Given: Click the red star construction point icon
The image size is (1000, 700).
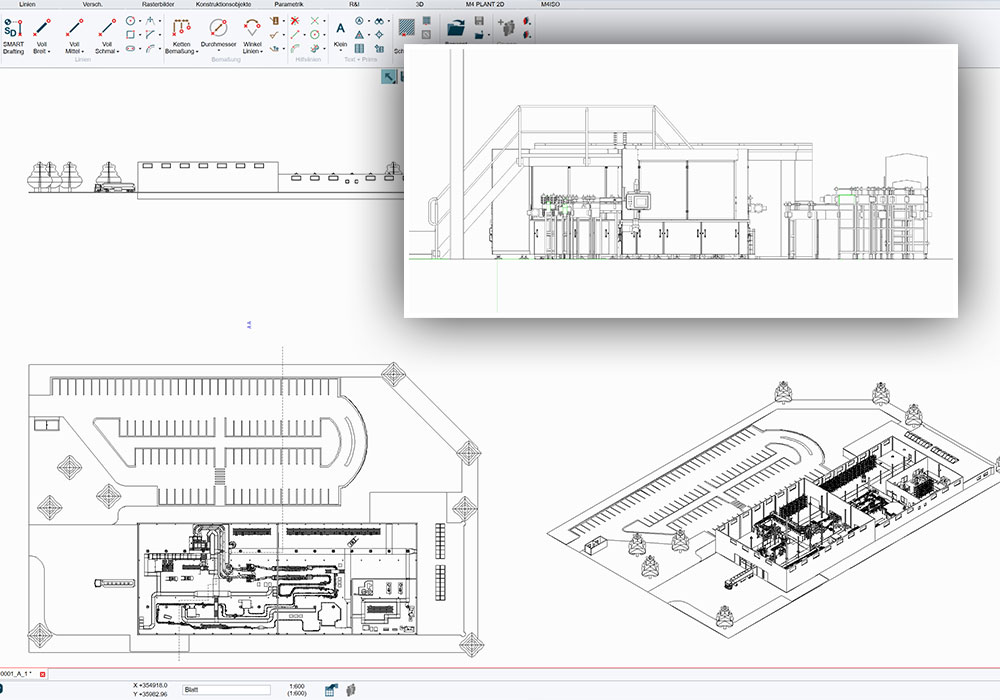Looking at the screenshot, I should click(295, 21).
